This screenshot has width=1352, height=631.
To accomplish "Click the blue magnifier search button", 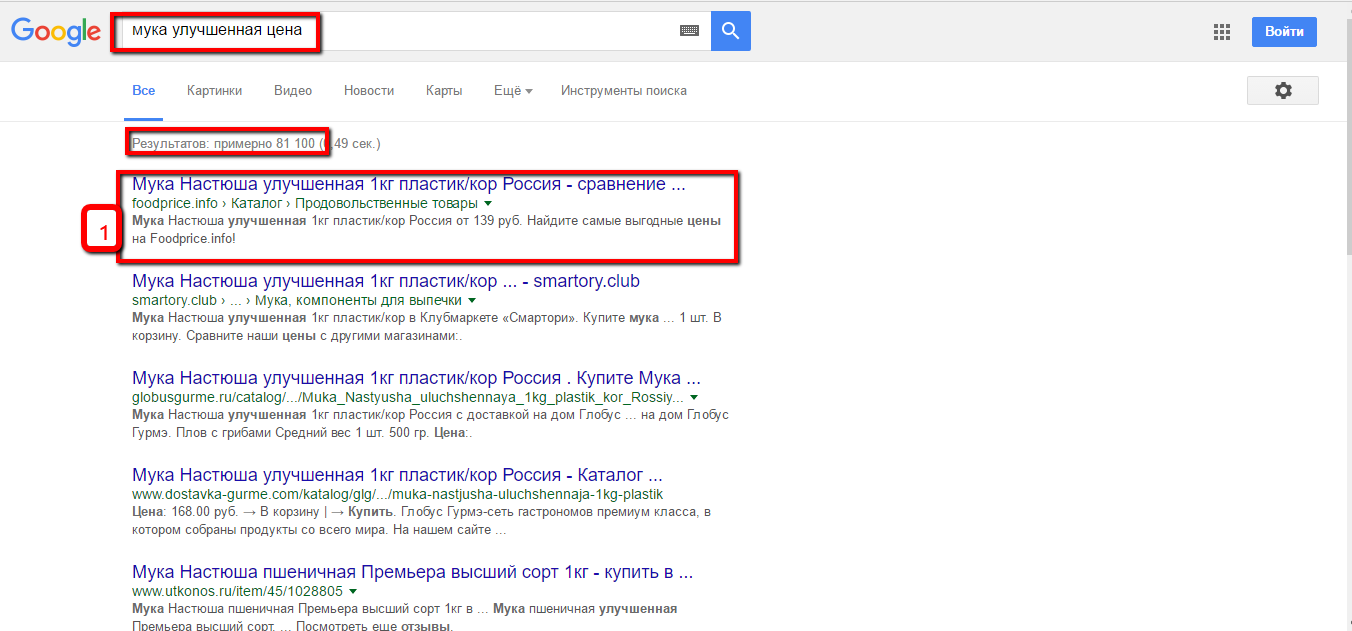I will (731, 31).
